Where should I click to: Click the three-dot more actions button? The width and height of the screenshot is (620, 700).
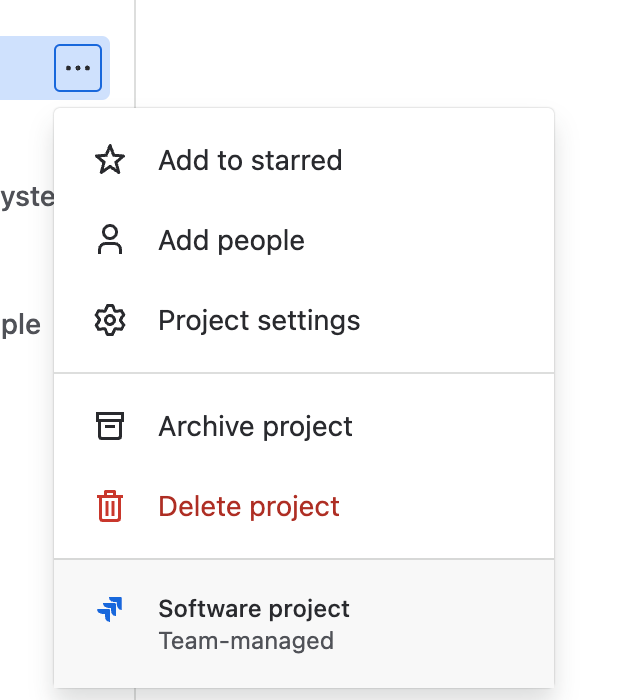(x=78, y=68)
